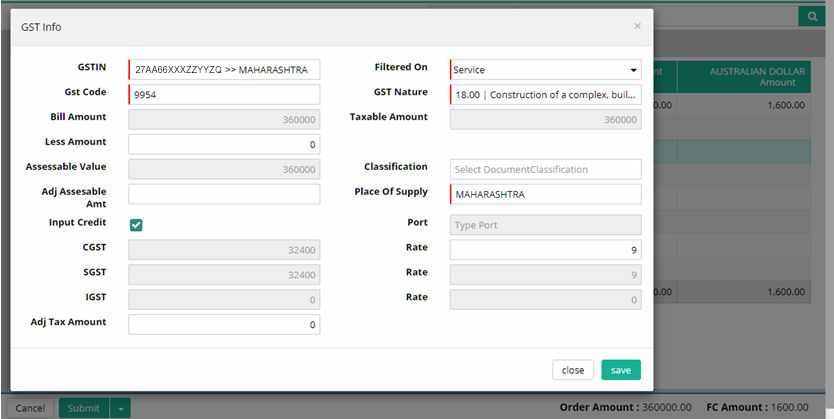Click the FC Amount total text

click(757, 407)
